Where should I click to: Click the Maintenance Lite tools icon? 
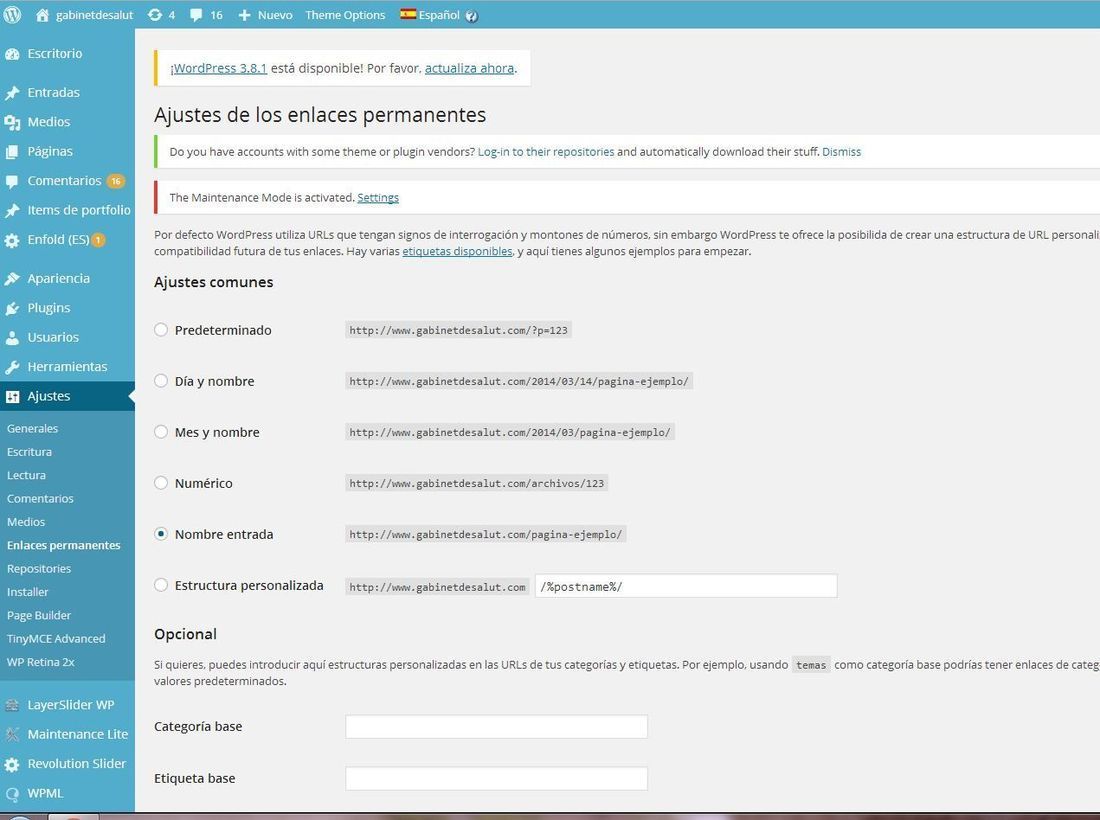(x=12, y=734)
